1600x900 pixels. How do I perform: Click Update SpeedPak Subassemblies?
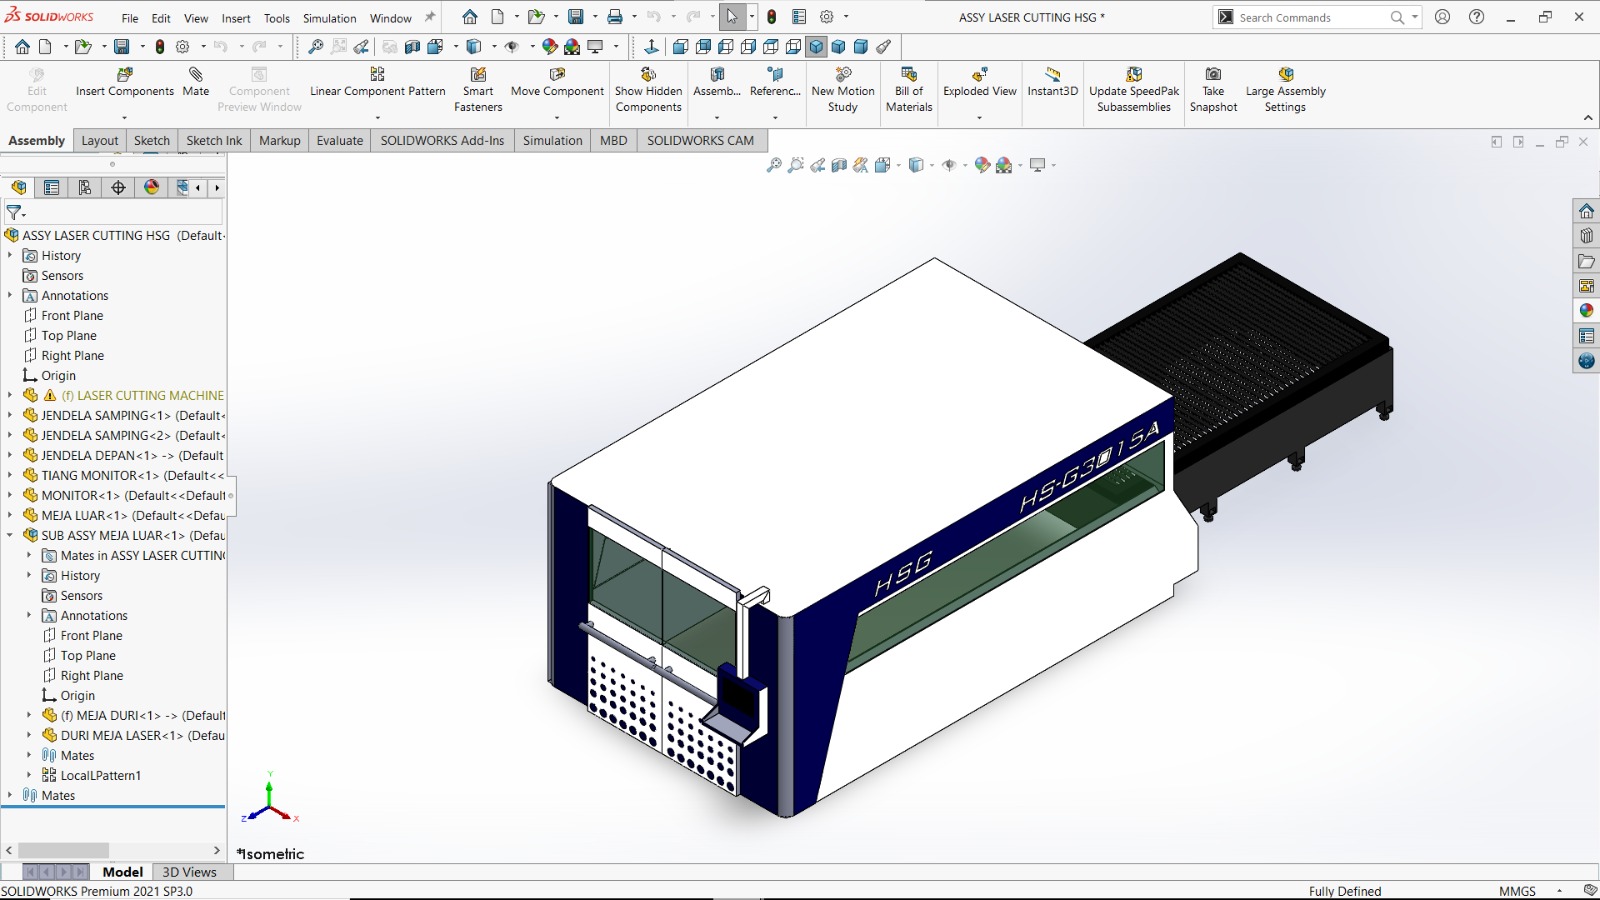coord(1134,90)
